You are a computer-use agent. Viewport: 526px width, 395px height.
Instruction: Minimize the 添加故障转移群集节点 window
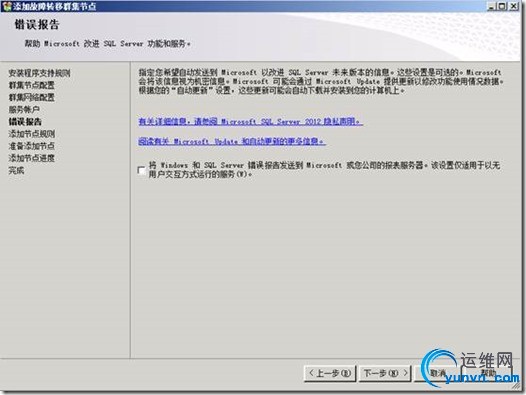492,6
